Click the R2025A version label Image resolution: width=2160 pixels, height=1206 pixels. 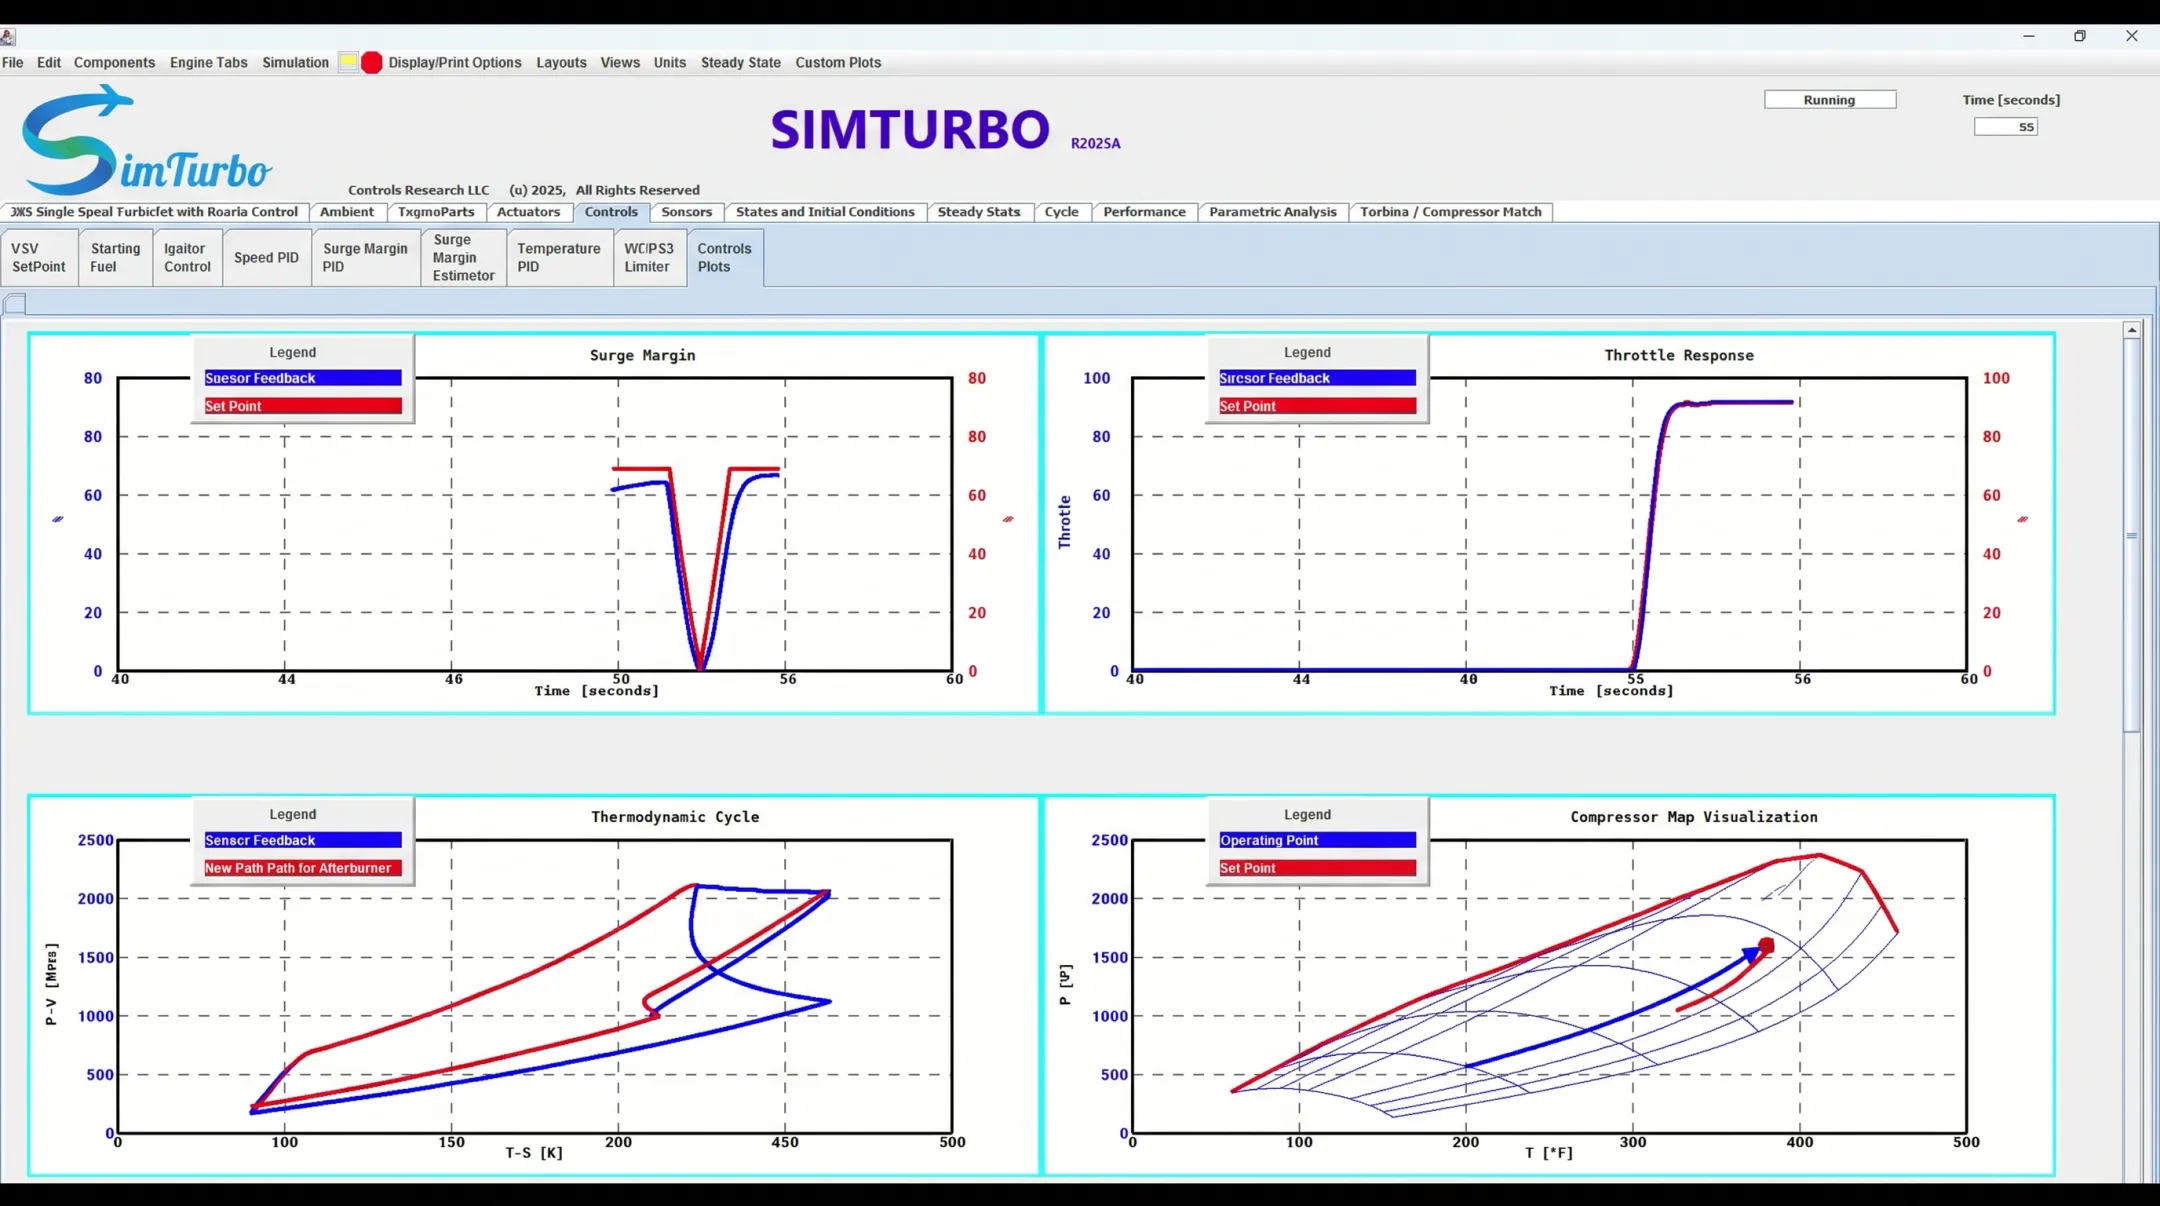click(x=1095, y=144)
